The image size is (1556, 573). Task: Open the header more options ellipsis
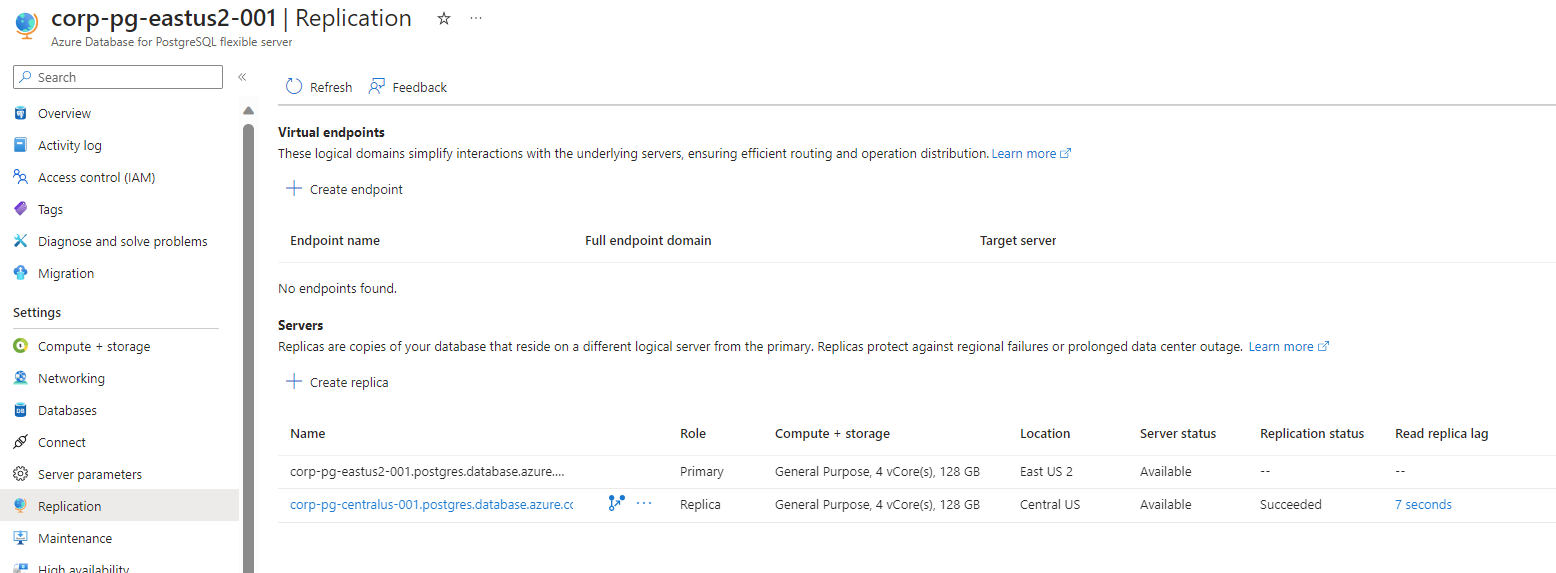pos(475,19)
